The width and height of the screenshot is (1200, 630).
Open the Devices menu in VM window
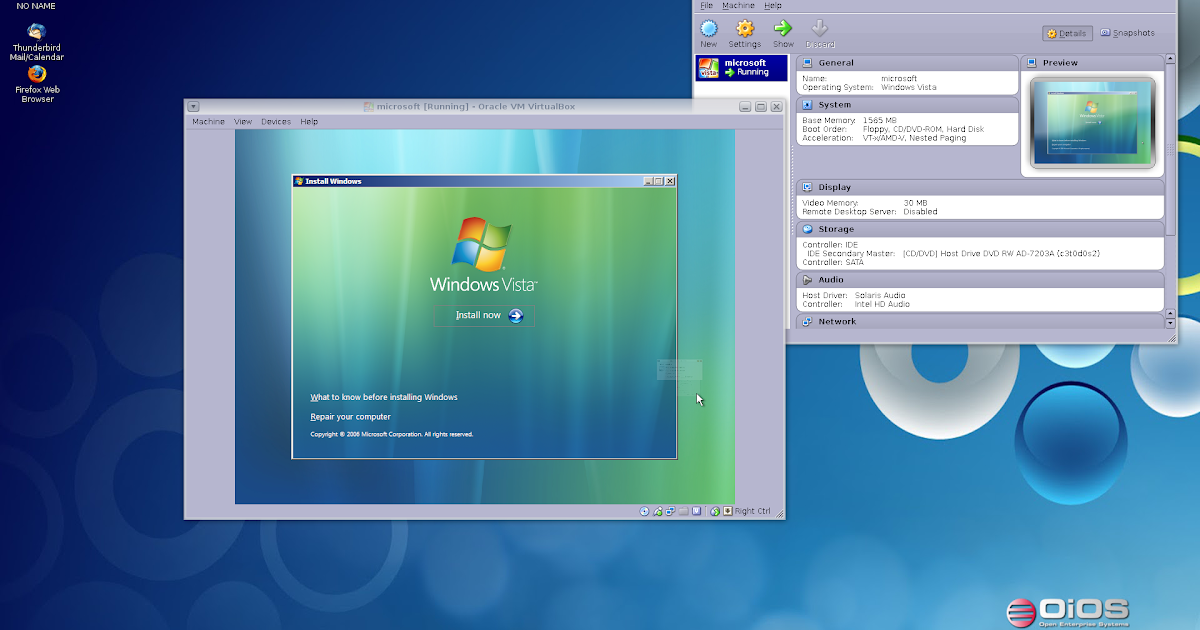click(x=276, y=122)
